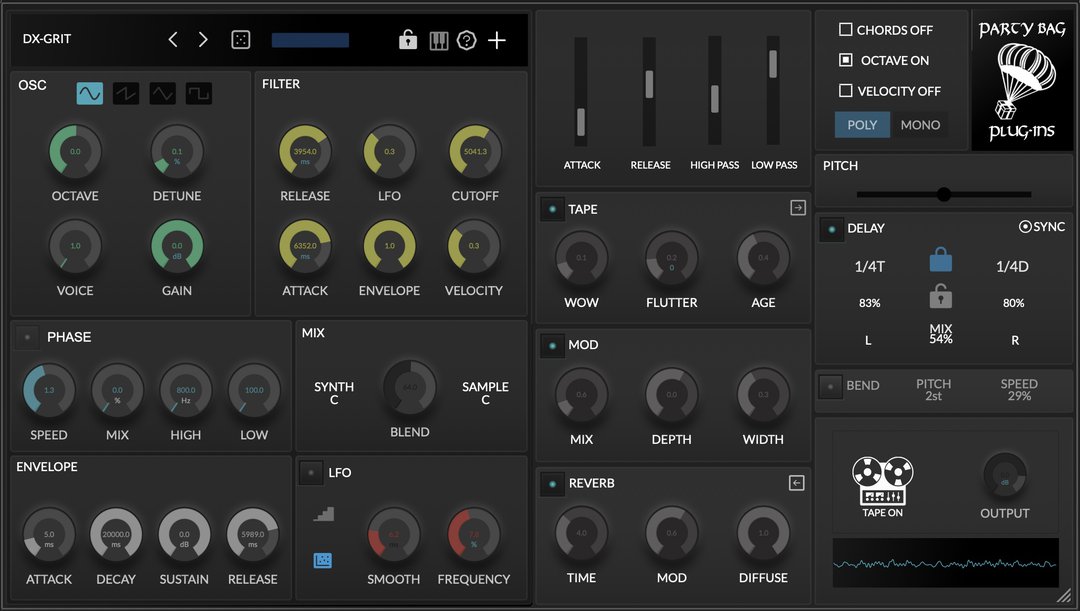Select the square wave oscillator shape

tap(199, 93)
